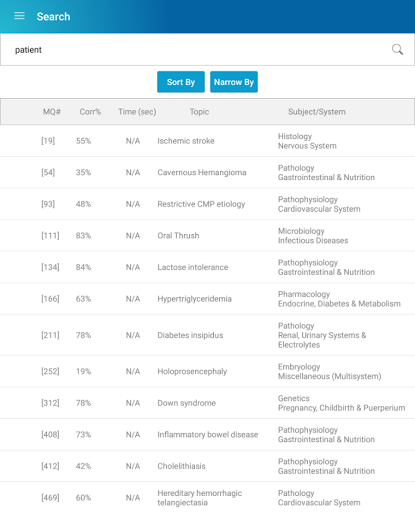Select the Lactose intolerance result
The height and width of the screenshot is (512, 415).
click(x=207, y=267)
